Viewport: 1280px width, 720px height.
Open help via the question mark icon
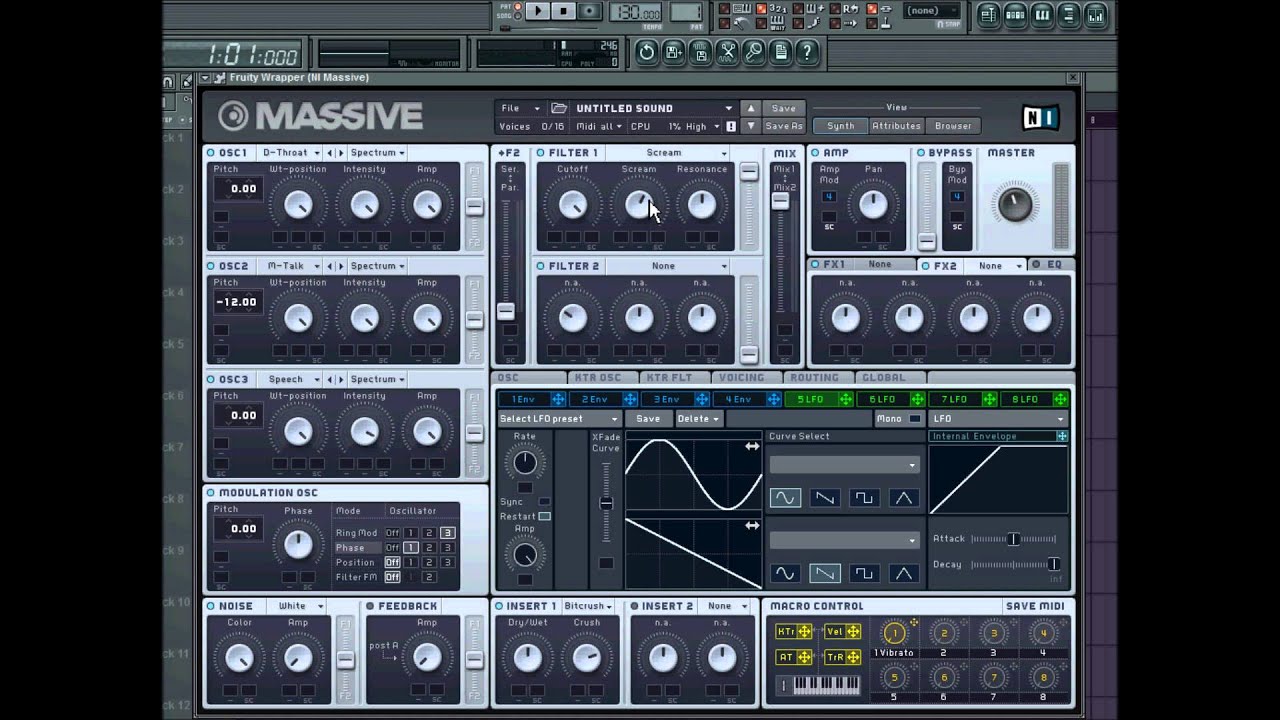click(808, 52)
